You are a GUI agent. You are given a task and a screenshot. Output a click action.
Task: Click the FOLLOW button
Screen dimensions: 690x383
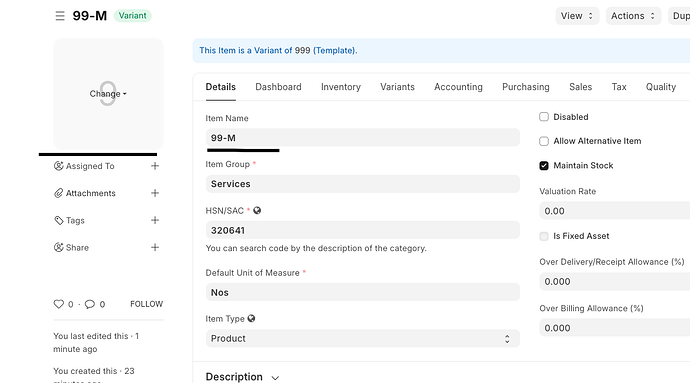[147, 304]
